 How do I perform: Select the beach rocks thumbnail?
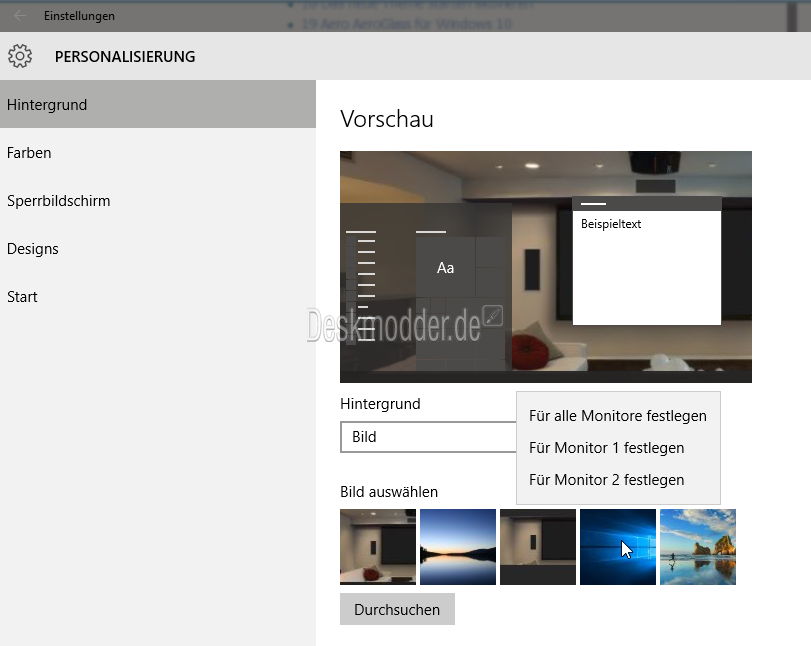698,547
